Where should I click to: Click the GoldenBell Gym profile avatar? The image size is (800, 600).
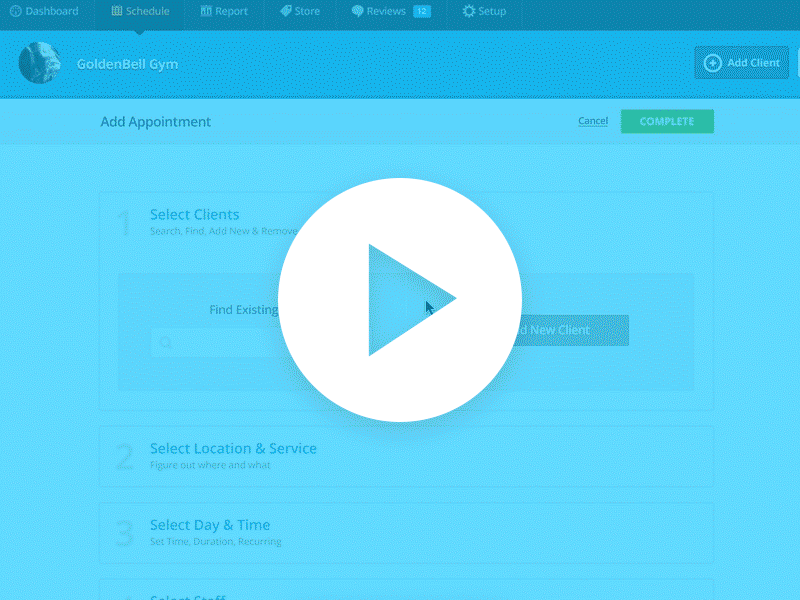(40, 63)
